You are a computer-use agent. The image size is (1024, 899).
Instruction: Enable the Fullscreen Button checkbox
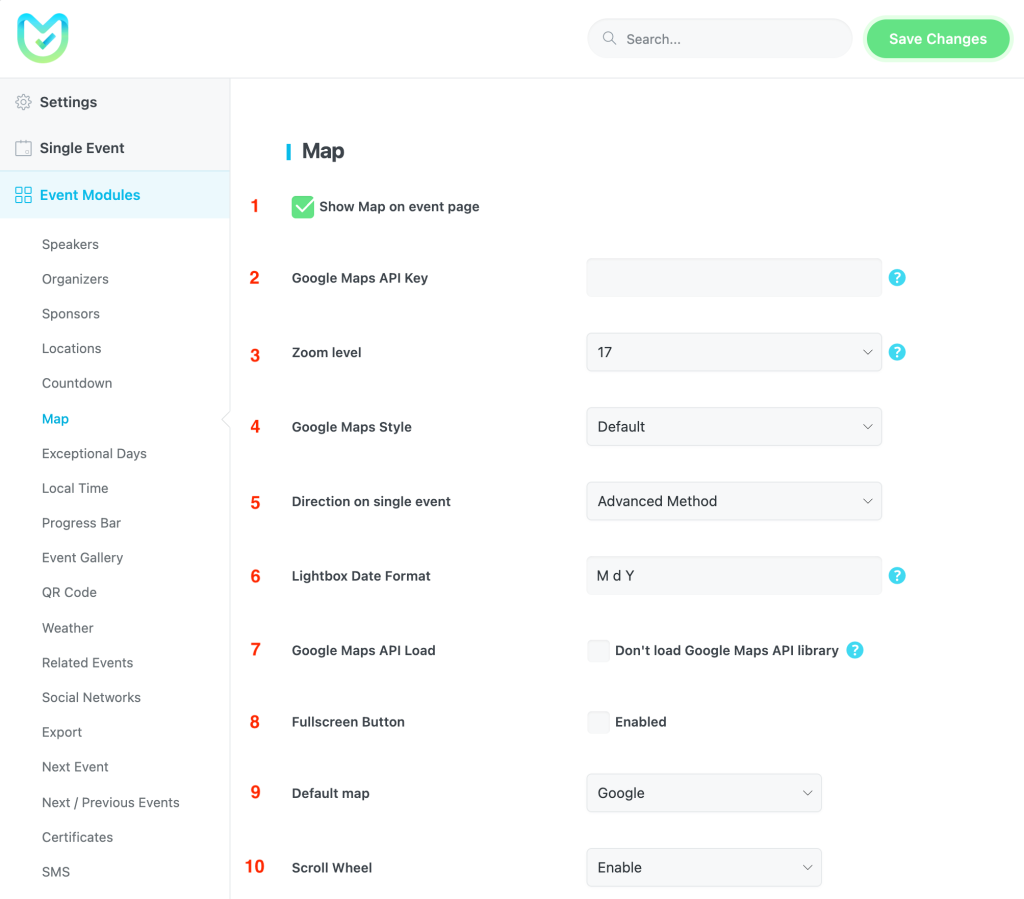pyautogui.click(x=598, y=722)
